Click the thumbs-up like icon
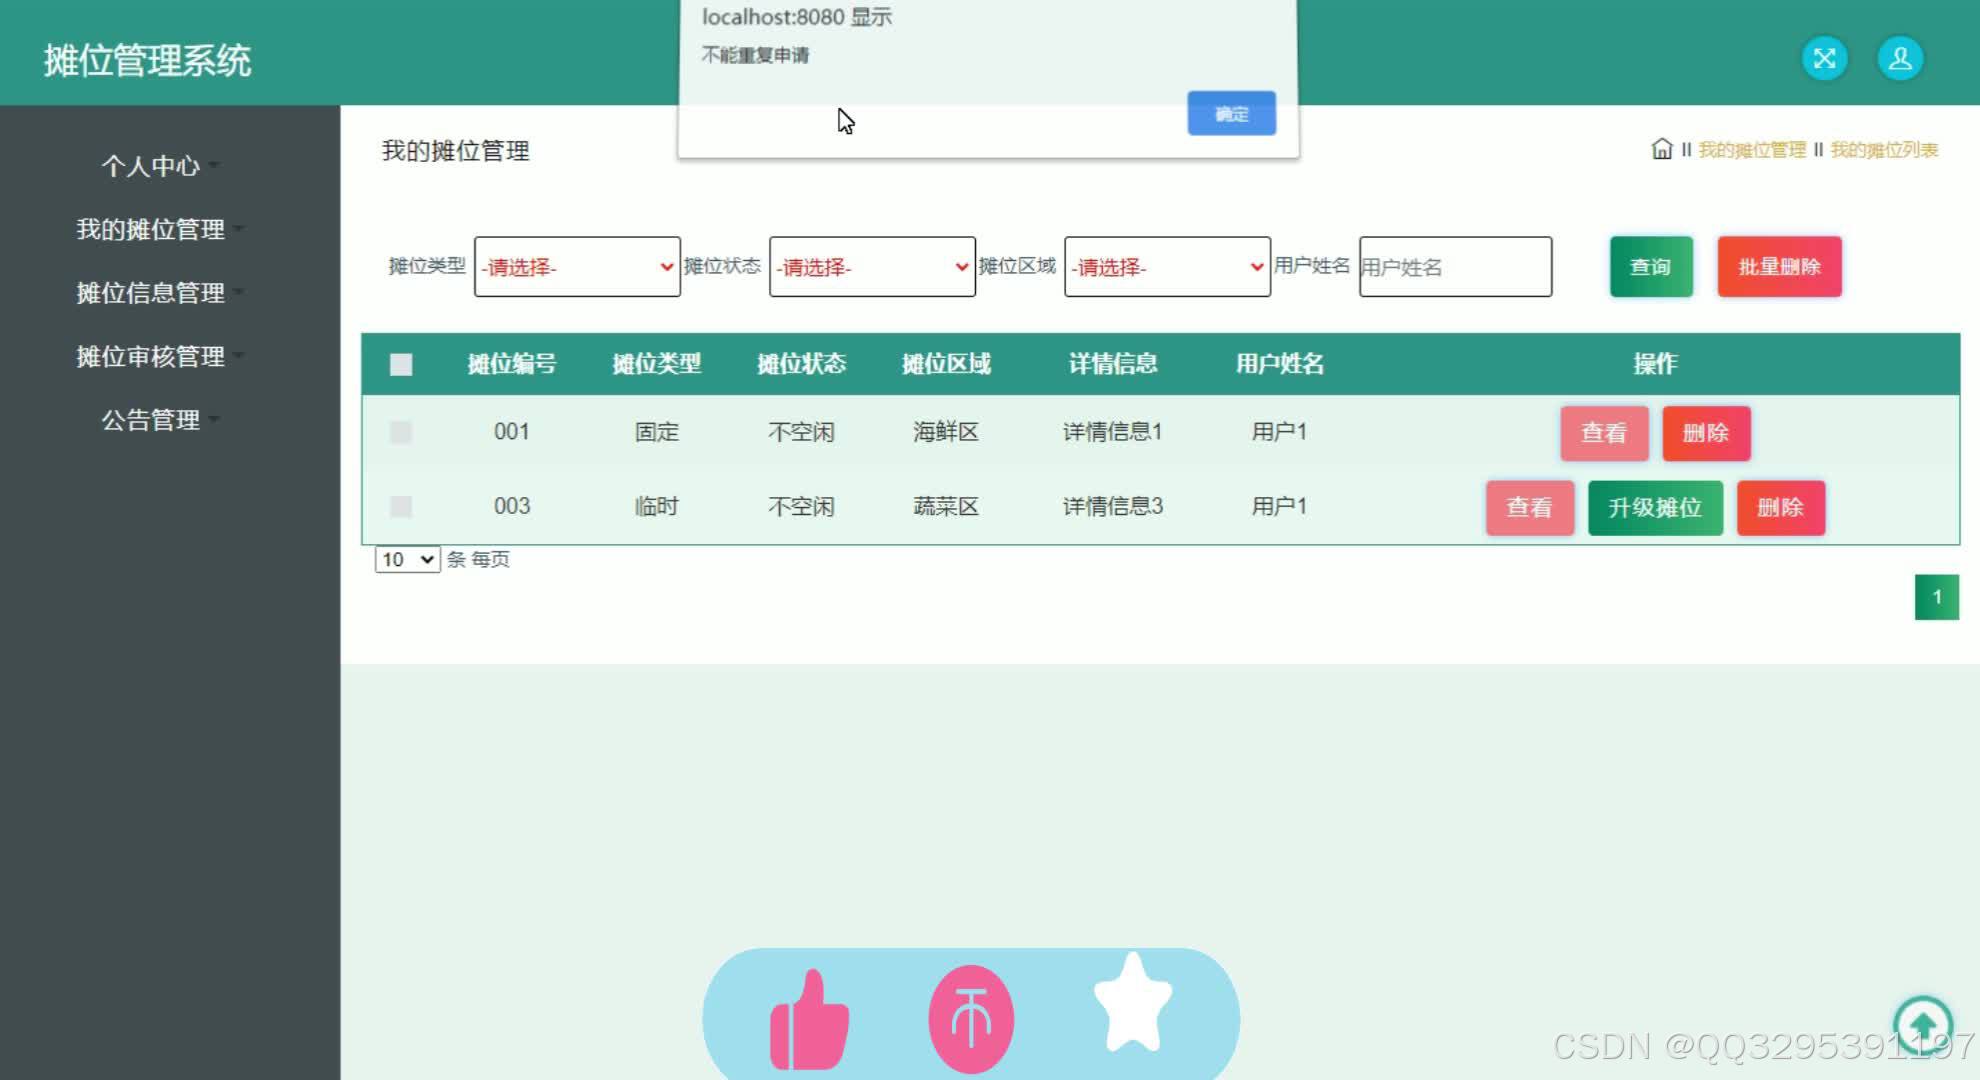1980x1080 pixels. [x=809, y=1020]
